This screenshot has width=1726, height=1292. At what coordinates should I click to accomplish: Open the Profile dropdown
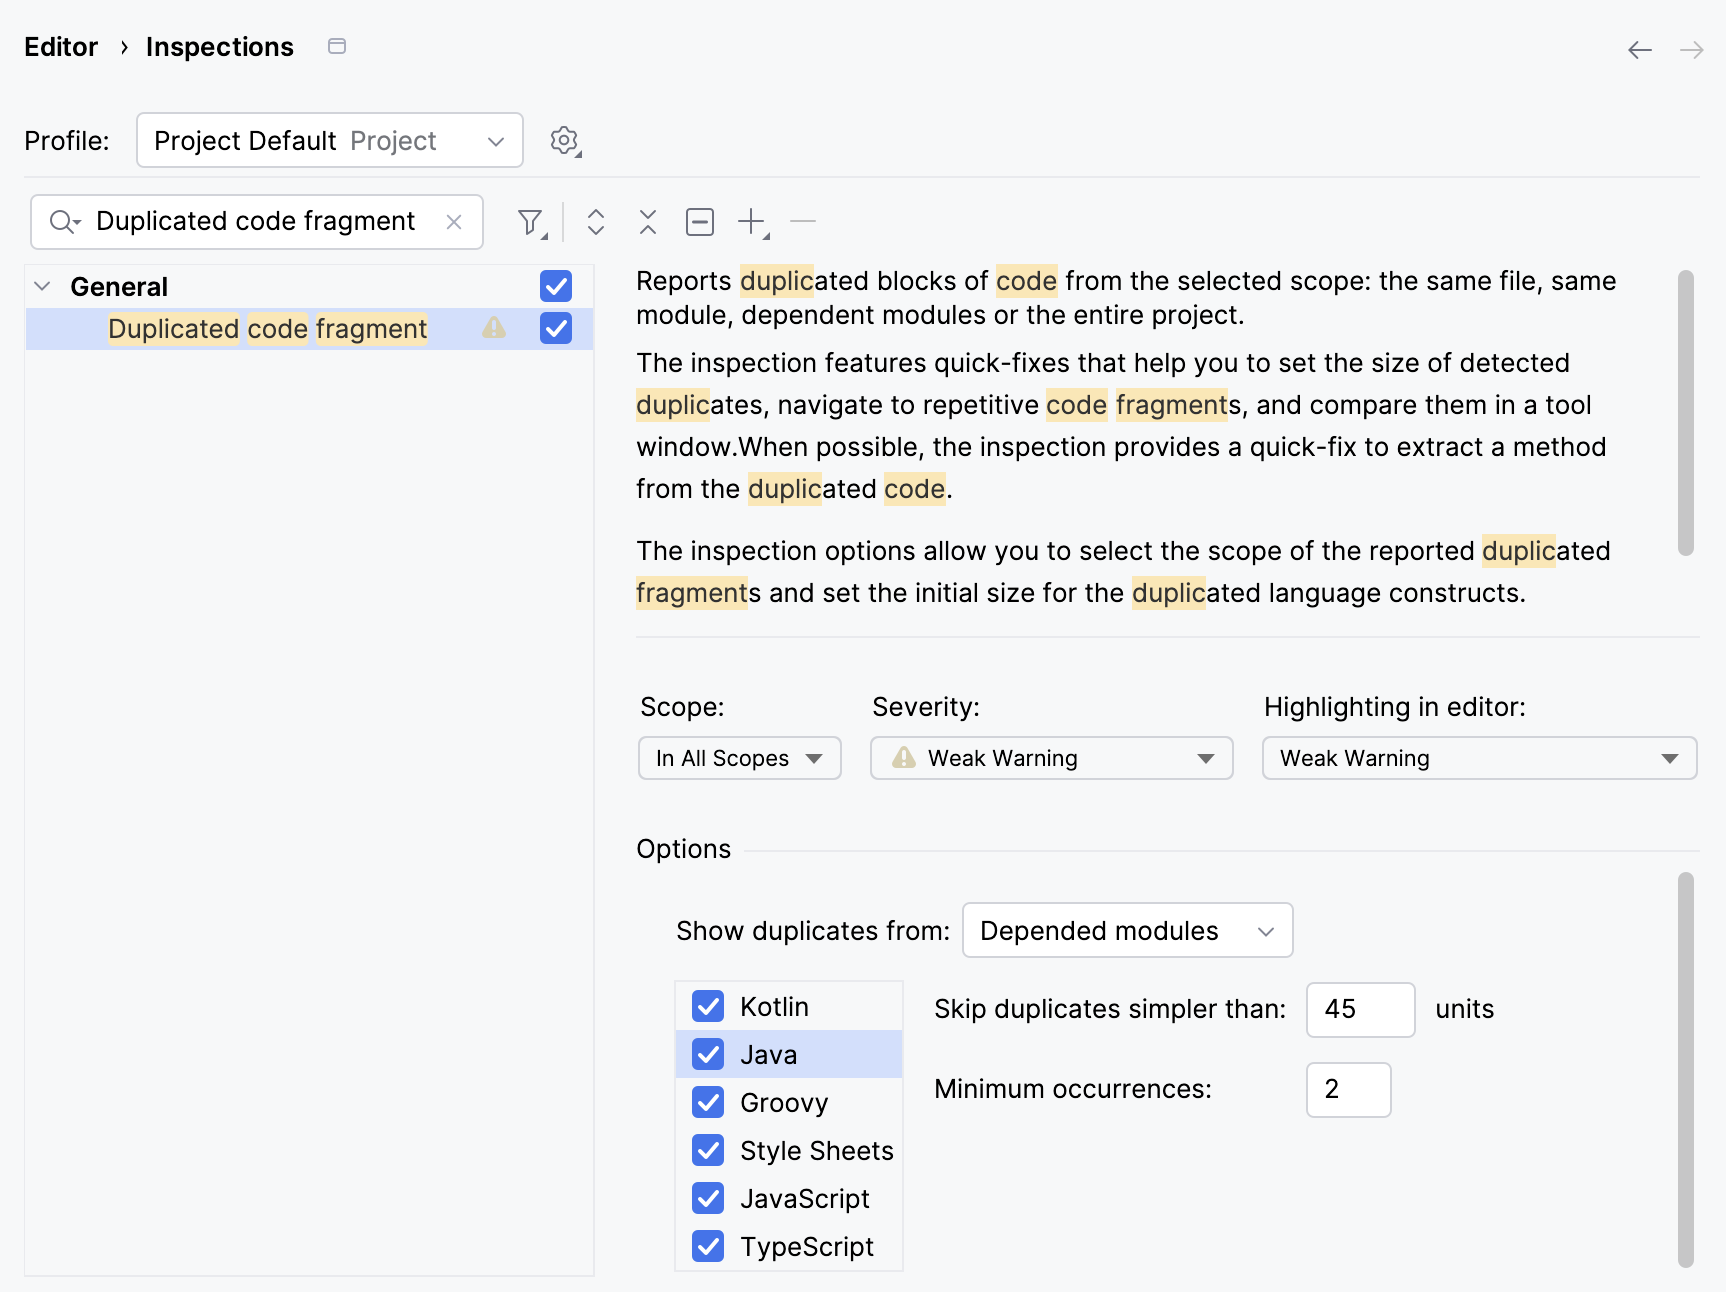point(329,141)
